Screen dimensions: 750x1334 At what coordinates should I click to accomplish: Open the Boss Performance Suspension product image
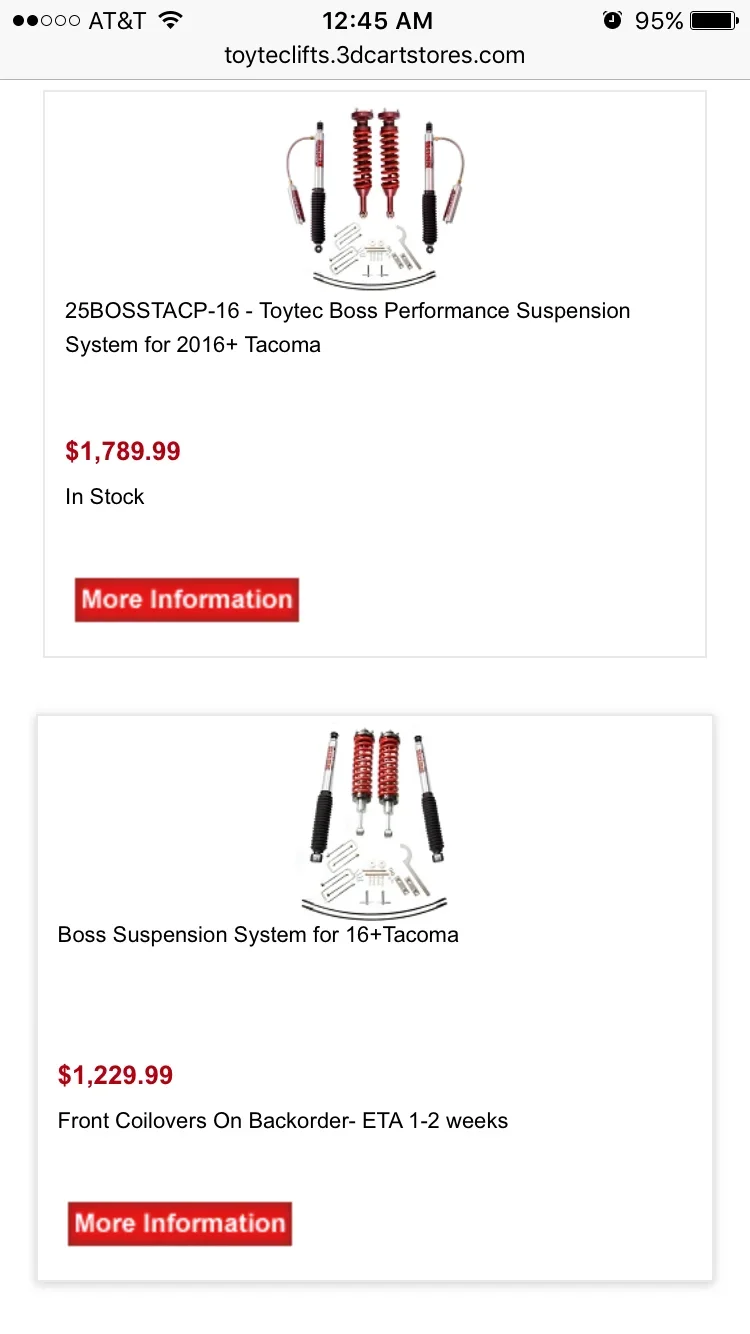coord(375,197)
